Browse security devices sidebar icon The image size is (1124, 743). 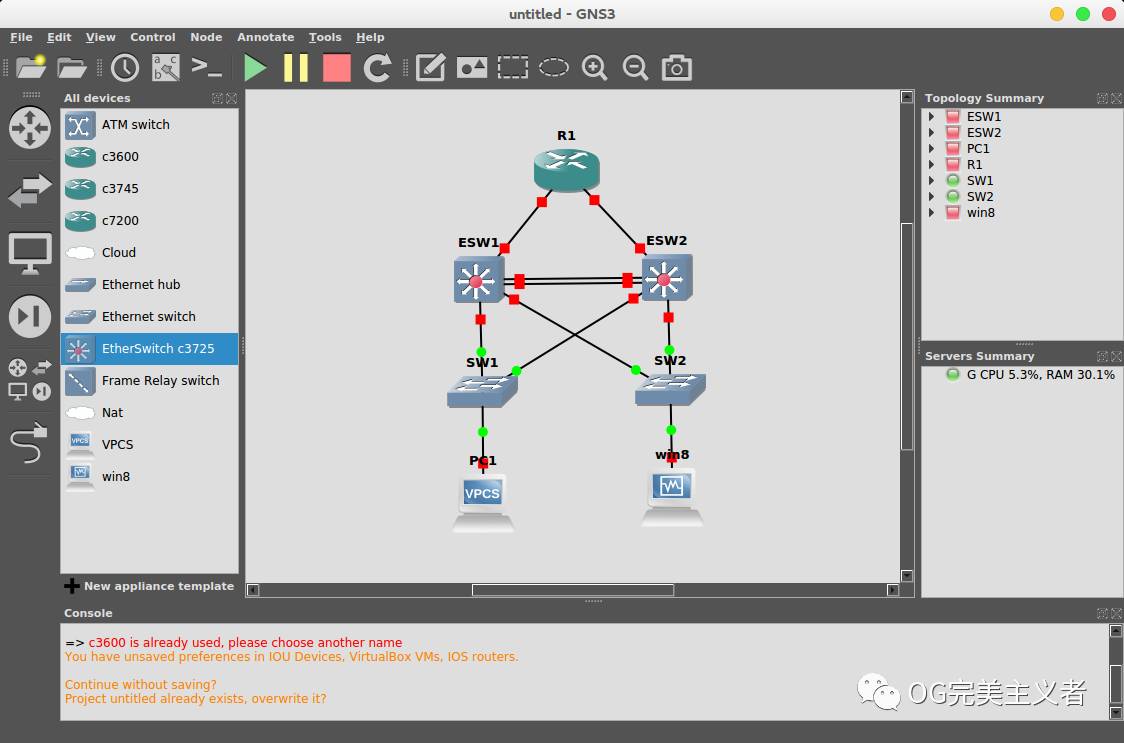pyautogui.click(x=29, y=316)
